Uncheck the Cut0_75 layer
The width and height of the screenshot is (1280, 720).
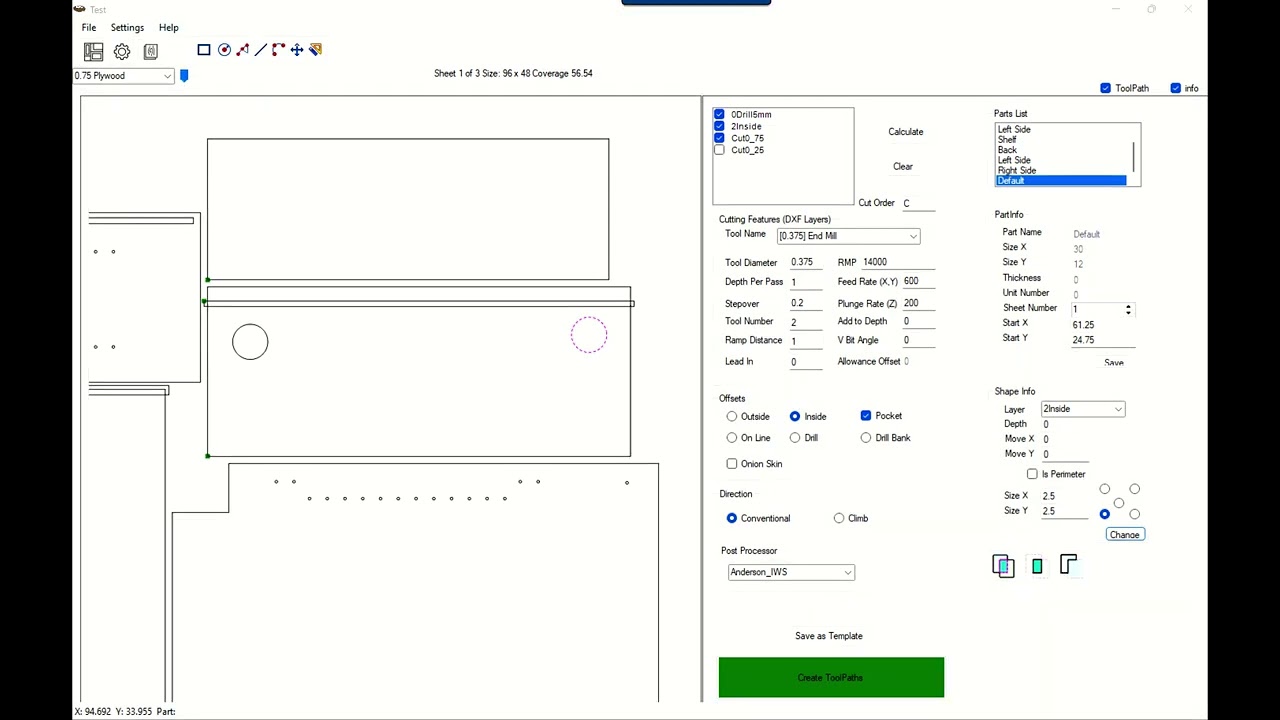click(x=719, y=138)
